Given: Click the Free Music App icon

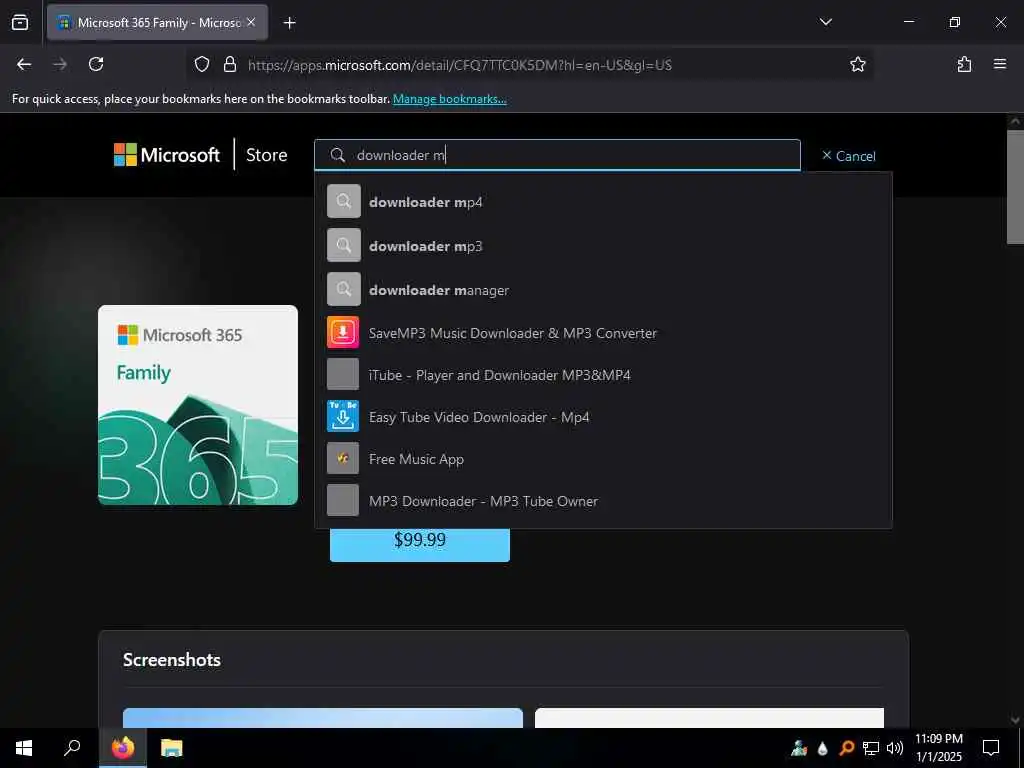Looking at the screenshot, I should tap(343, 458).
